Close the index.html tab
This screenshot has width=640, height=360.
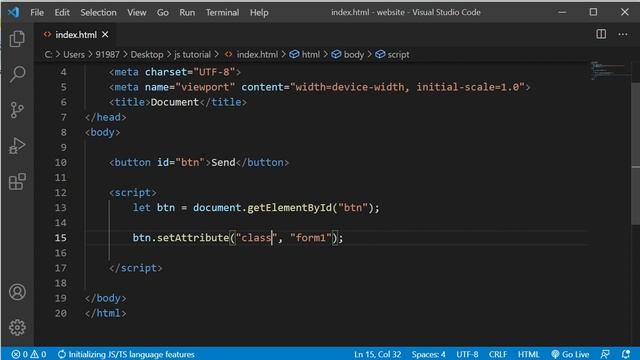(x=105, y=35)
